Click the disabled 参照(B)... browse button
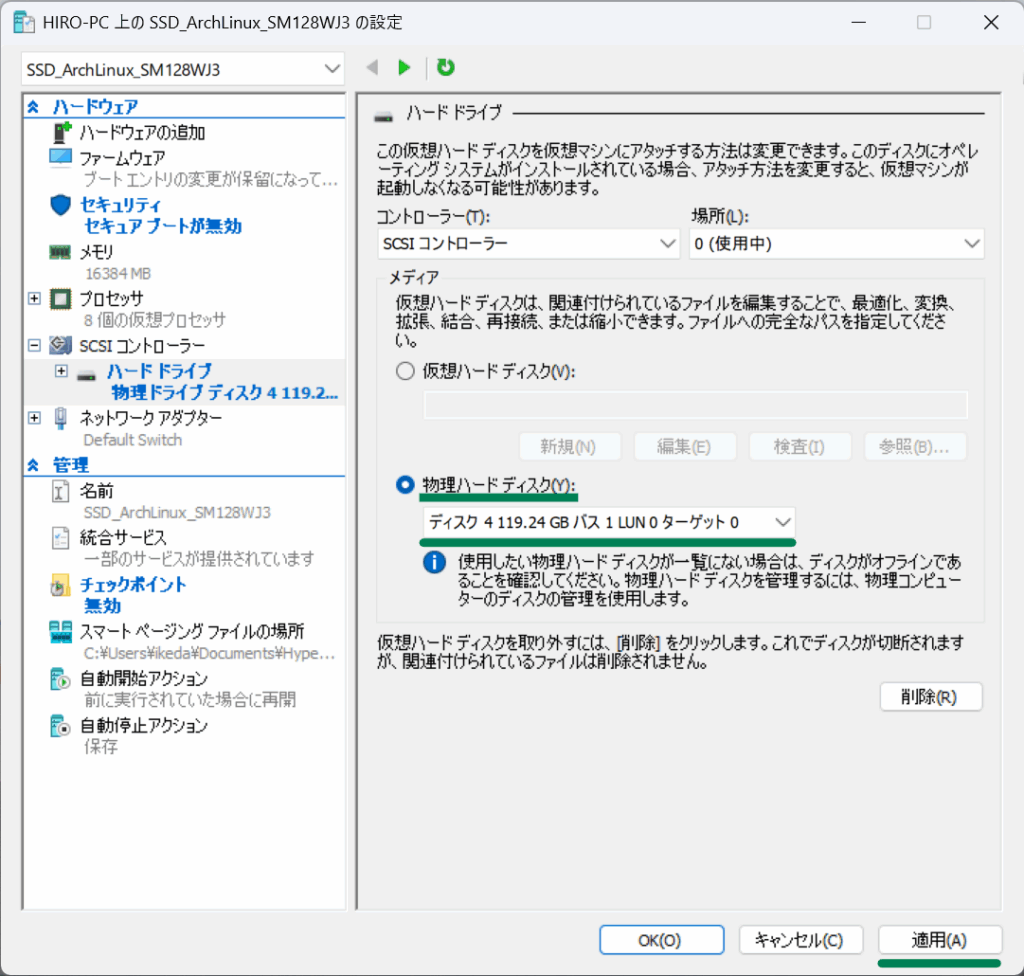Screen dimensions: 1024x976 [915, 447]
